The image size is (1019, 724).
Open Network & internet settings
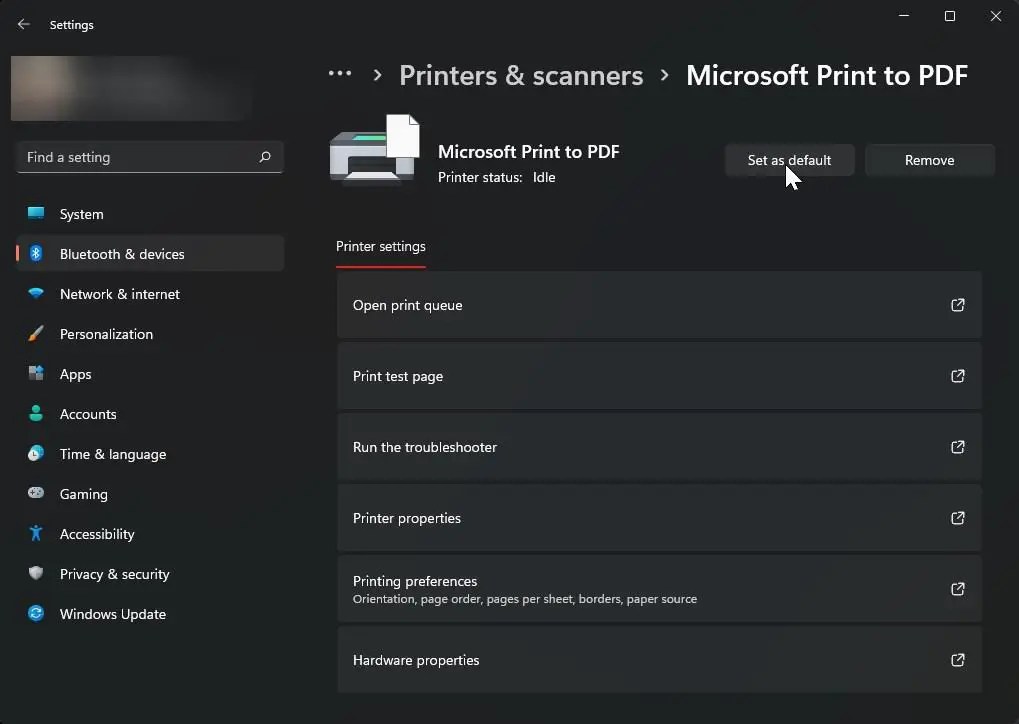[x=150, y=294]
